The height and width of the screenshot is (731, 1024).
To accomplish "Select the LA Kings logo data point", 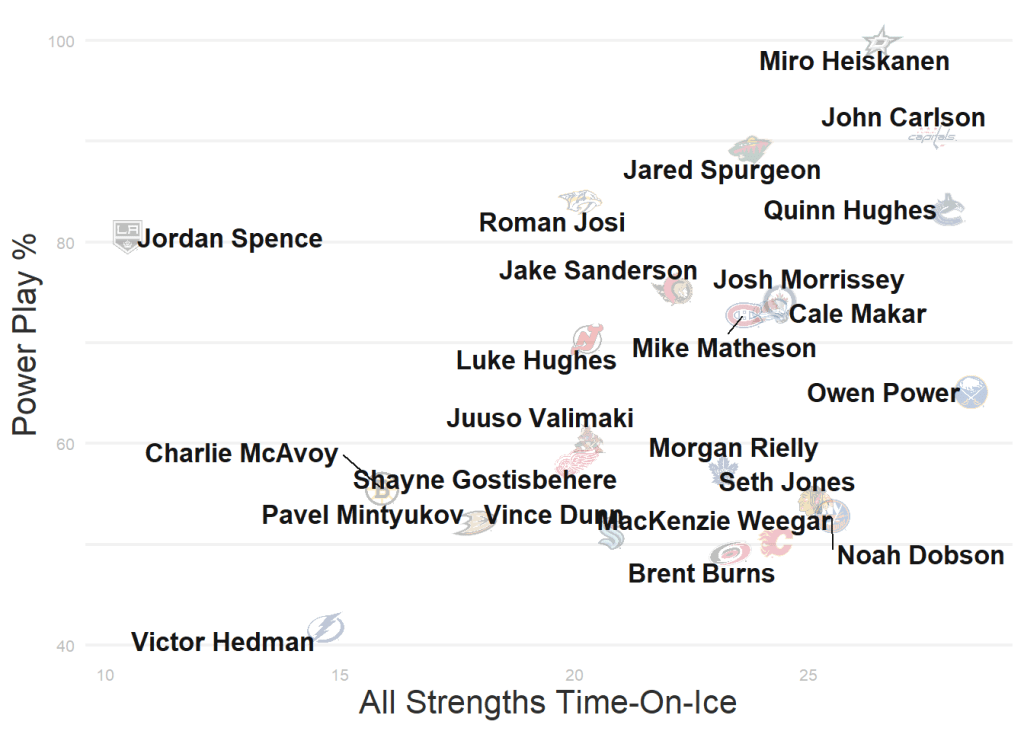I will (x=125, y=235).
